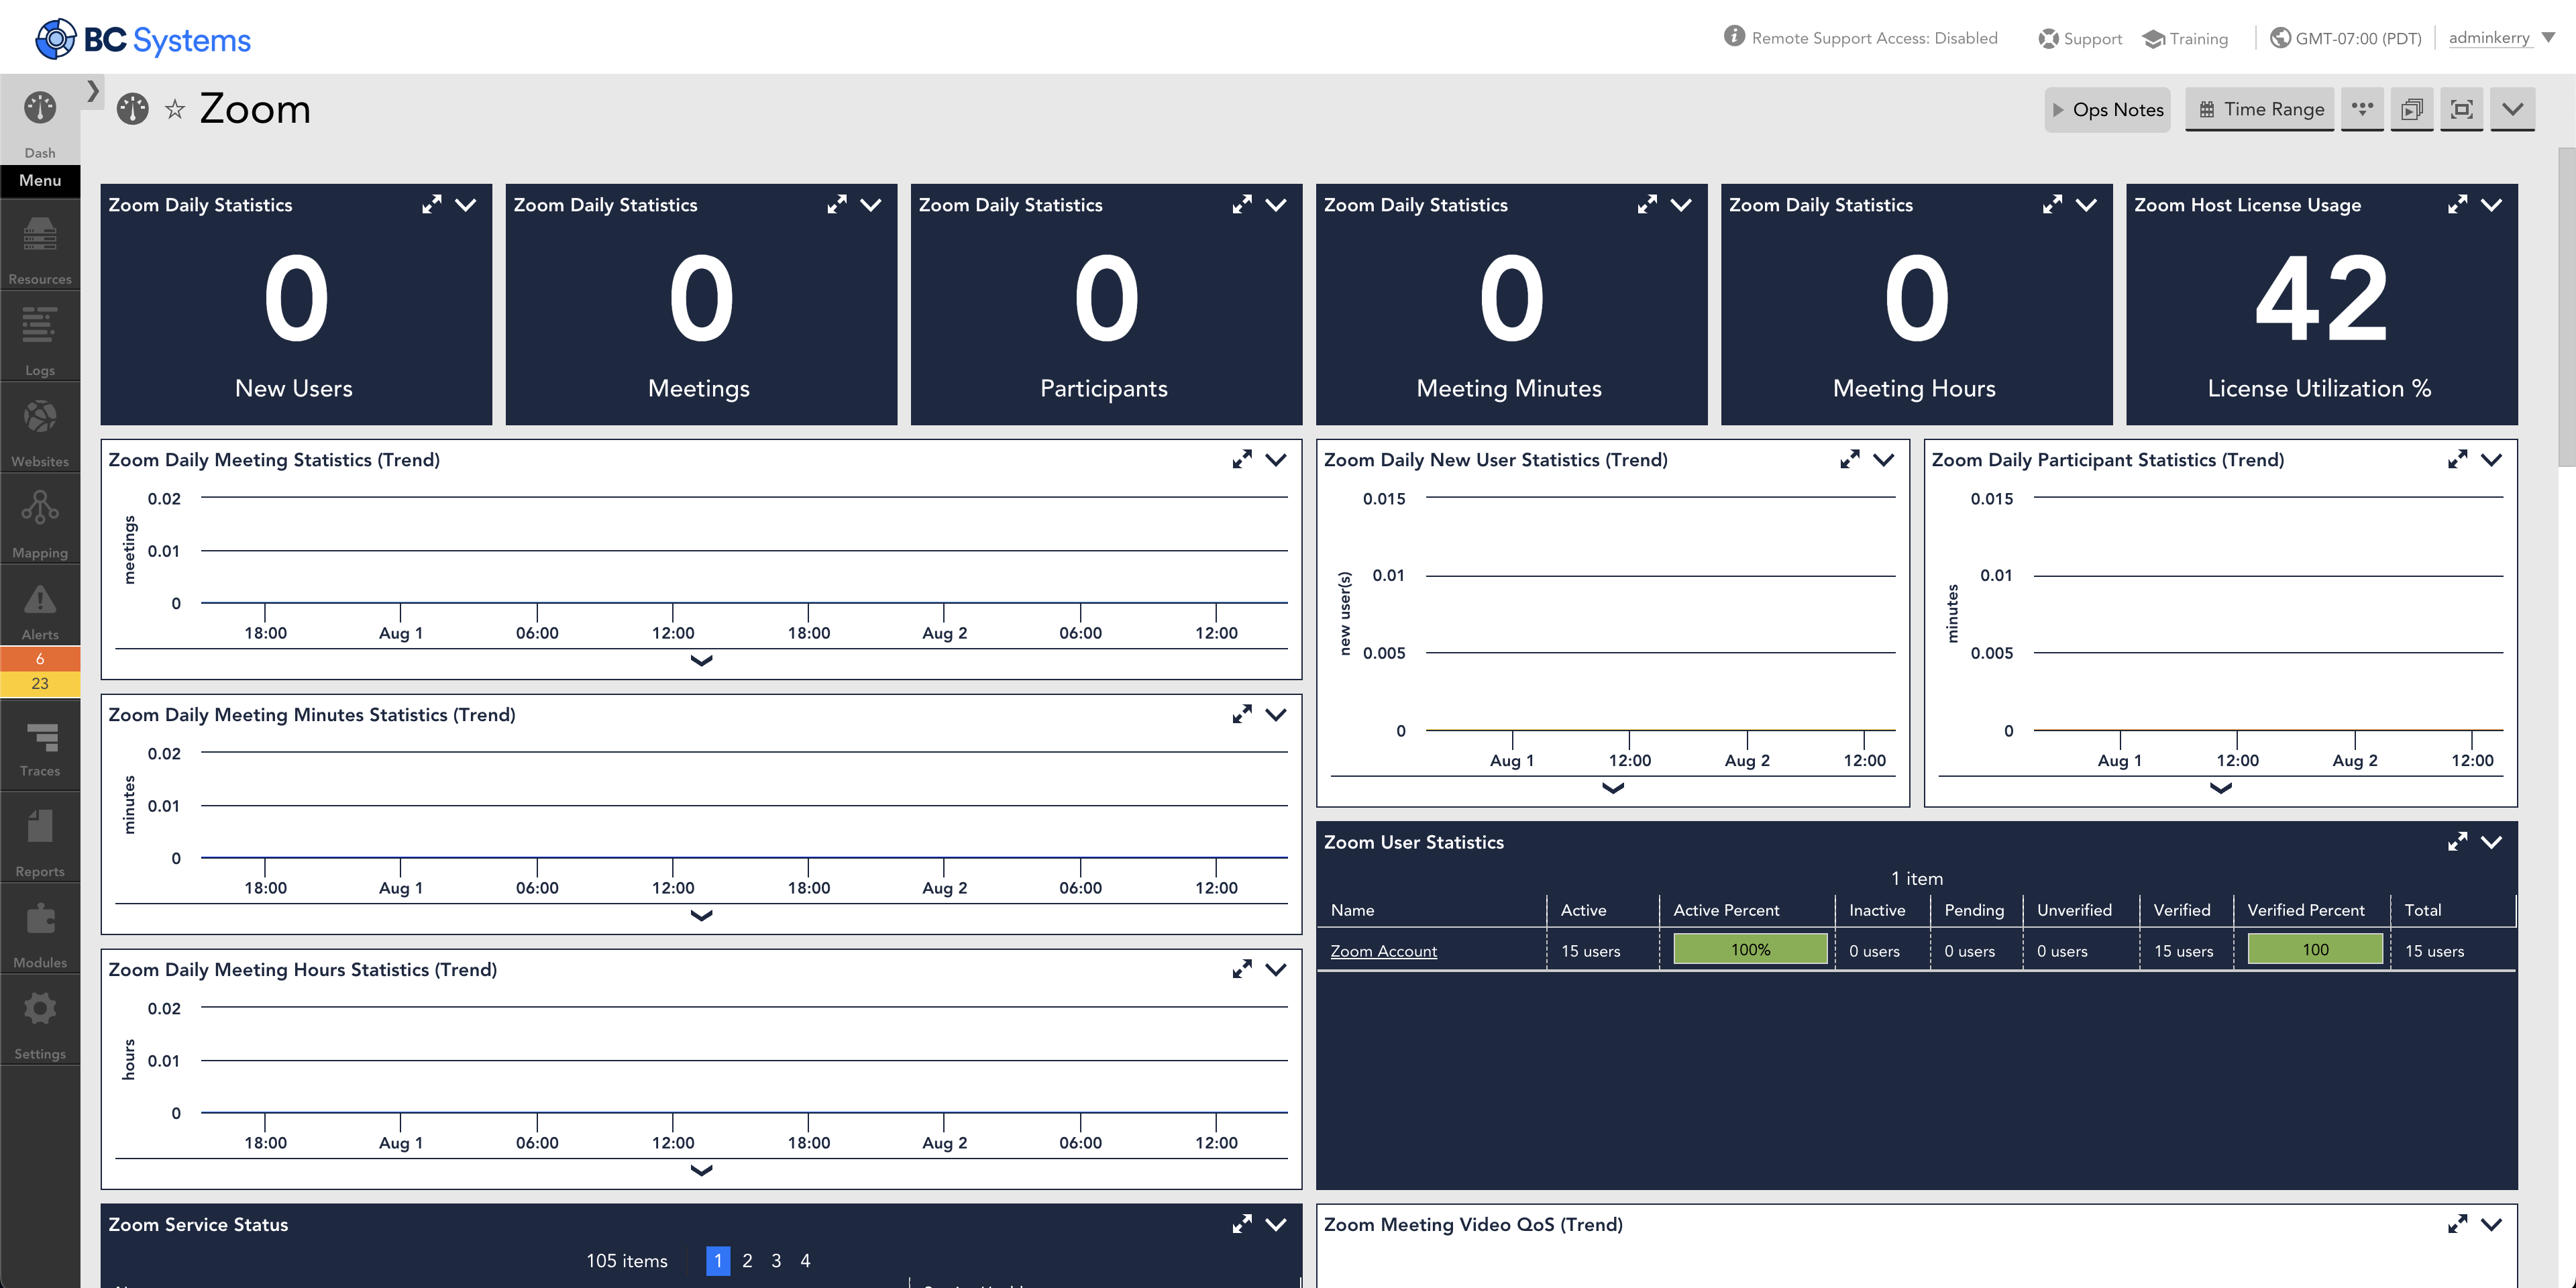Screen dimensions: 2576x1288
Task: Toggle the Ops Notes panel
Action: [2107, 109]
